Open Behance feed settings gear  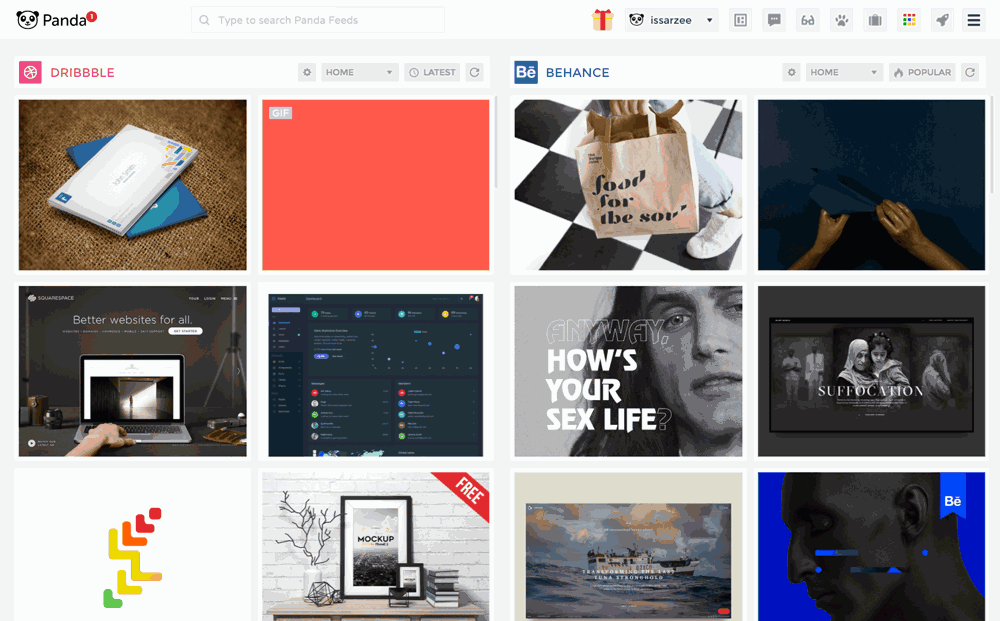[x=791, y=72]
